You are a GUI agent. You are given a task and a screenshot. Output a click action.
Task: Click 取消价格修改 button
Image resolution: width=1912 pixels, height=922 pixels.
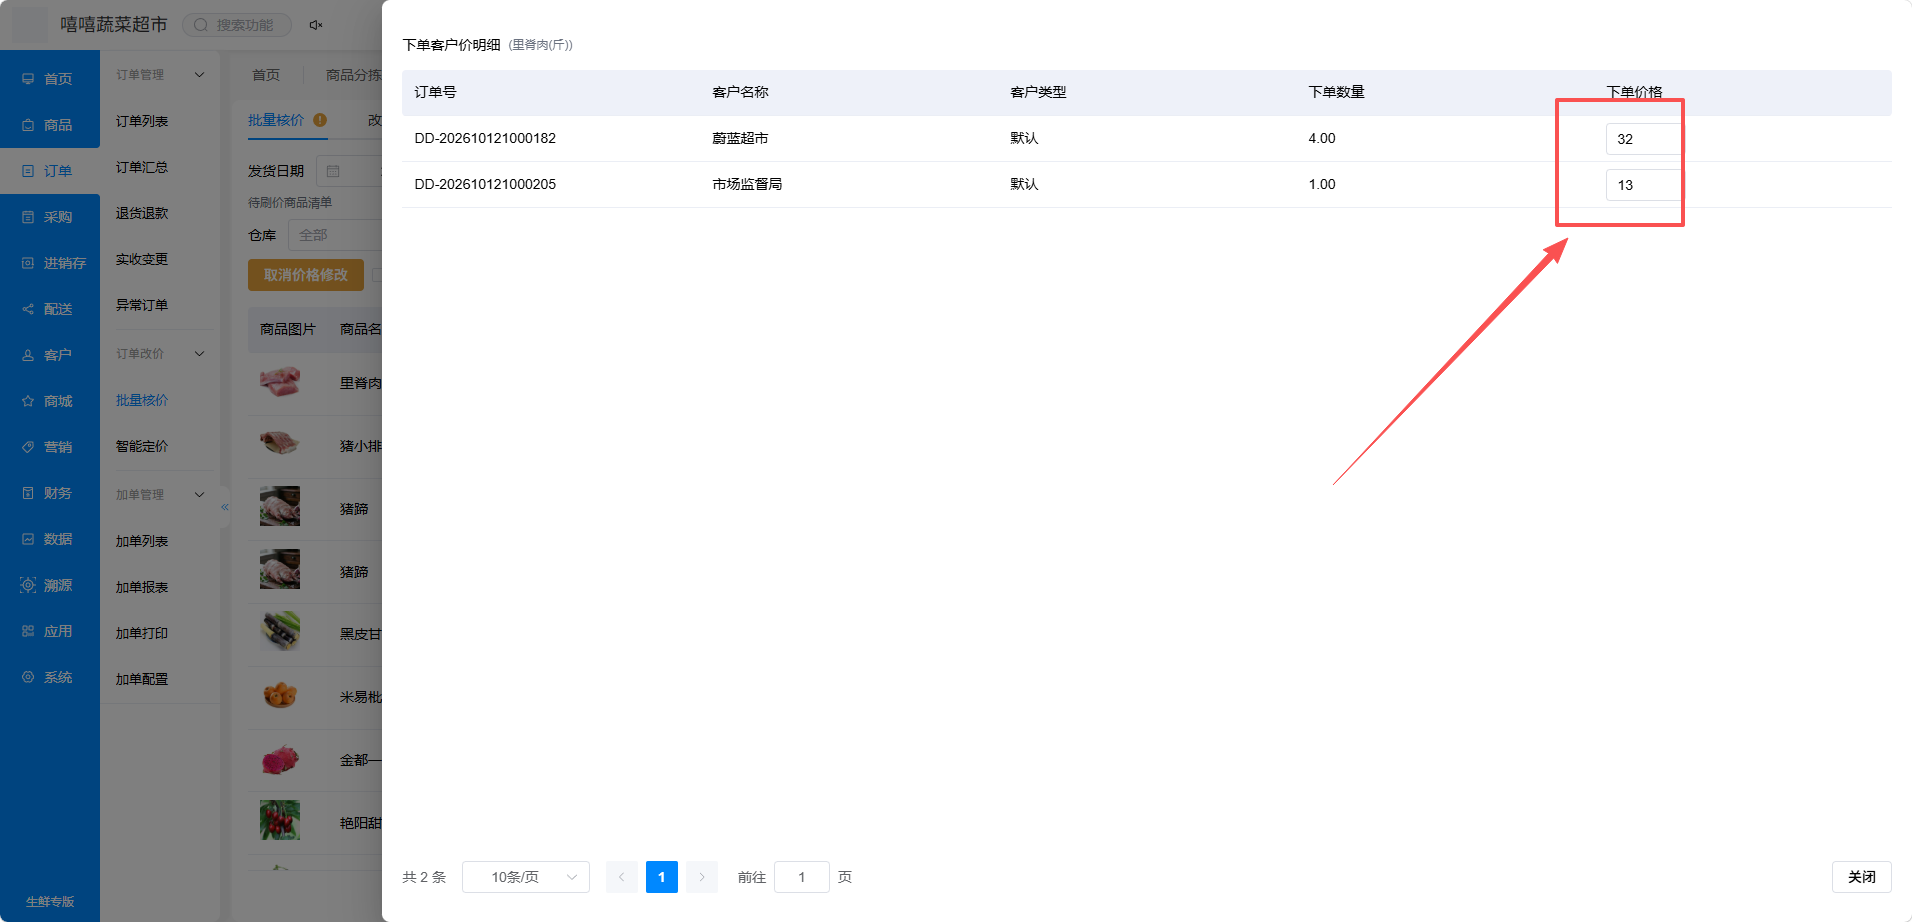(306, 275)
